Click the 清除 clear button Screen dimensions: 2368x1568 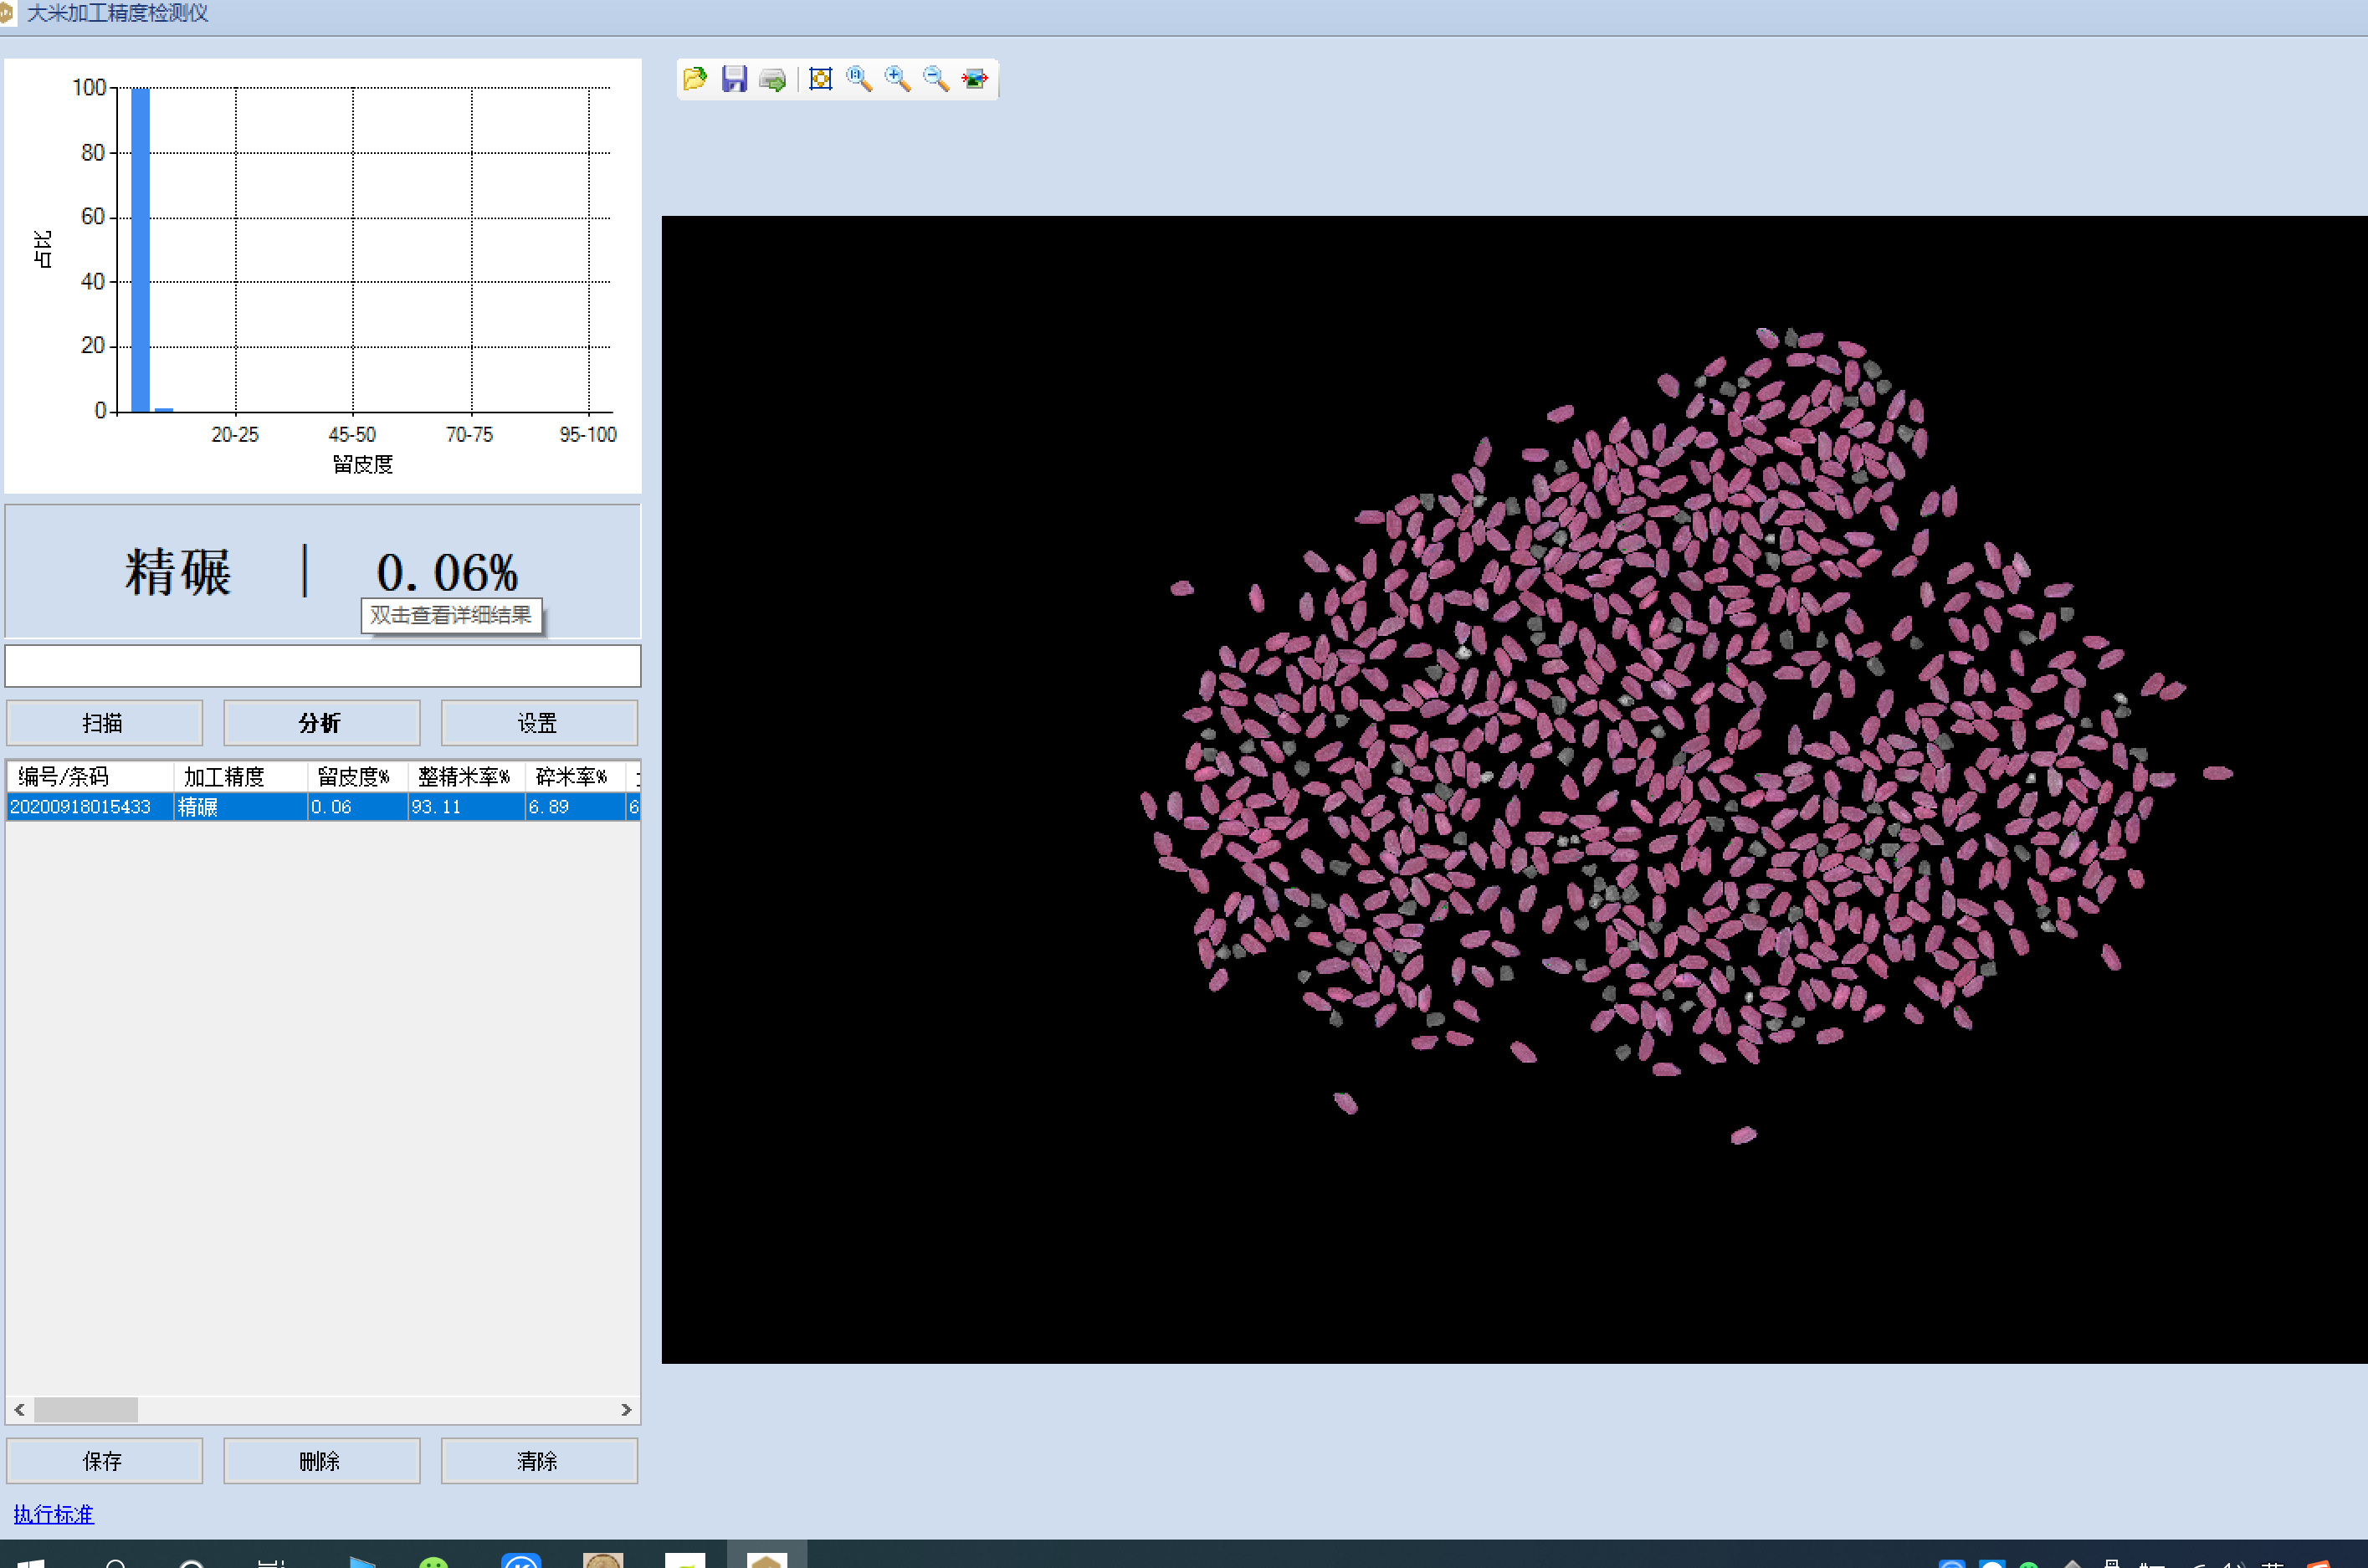click(x=538, y=1461)
